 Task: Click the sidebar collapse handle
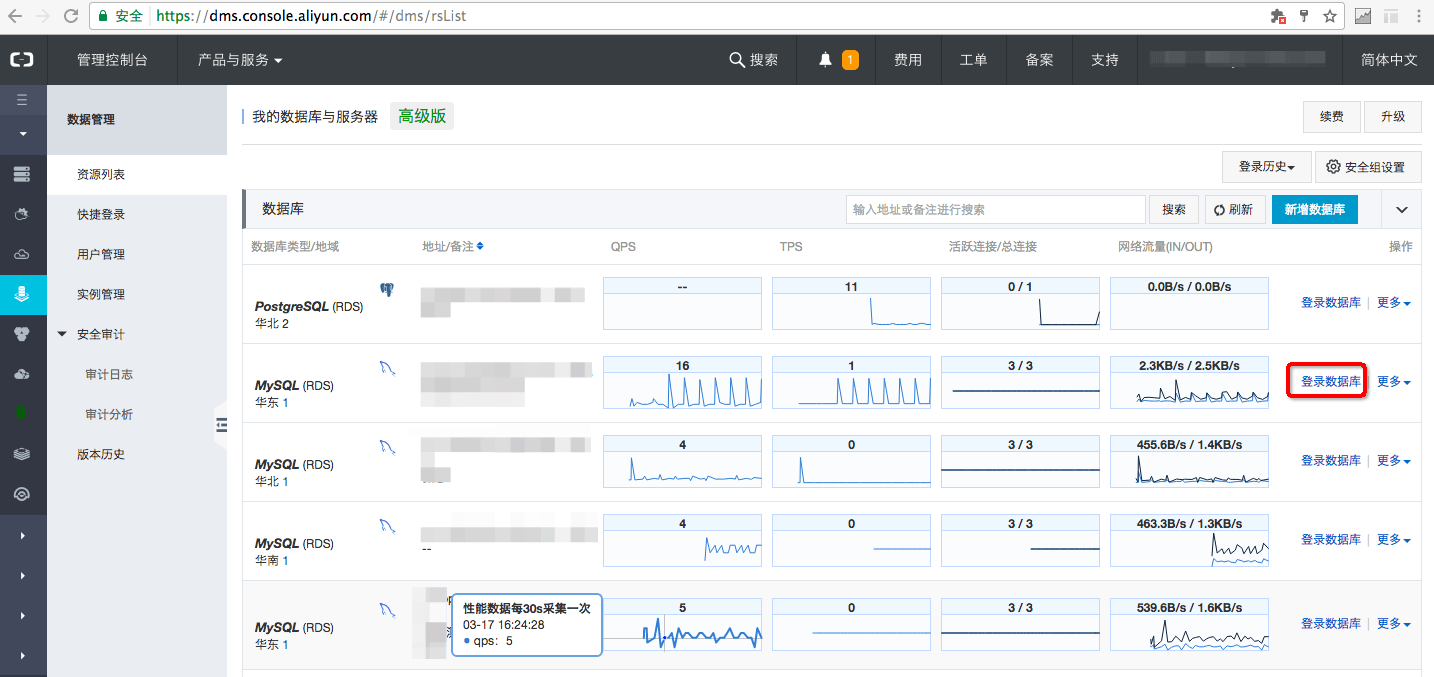pyautogui.click(x=221, y=427)
